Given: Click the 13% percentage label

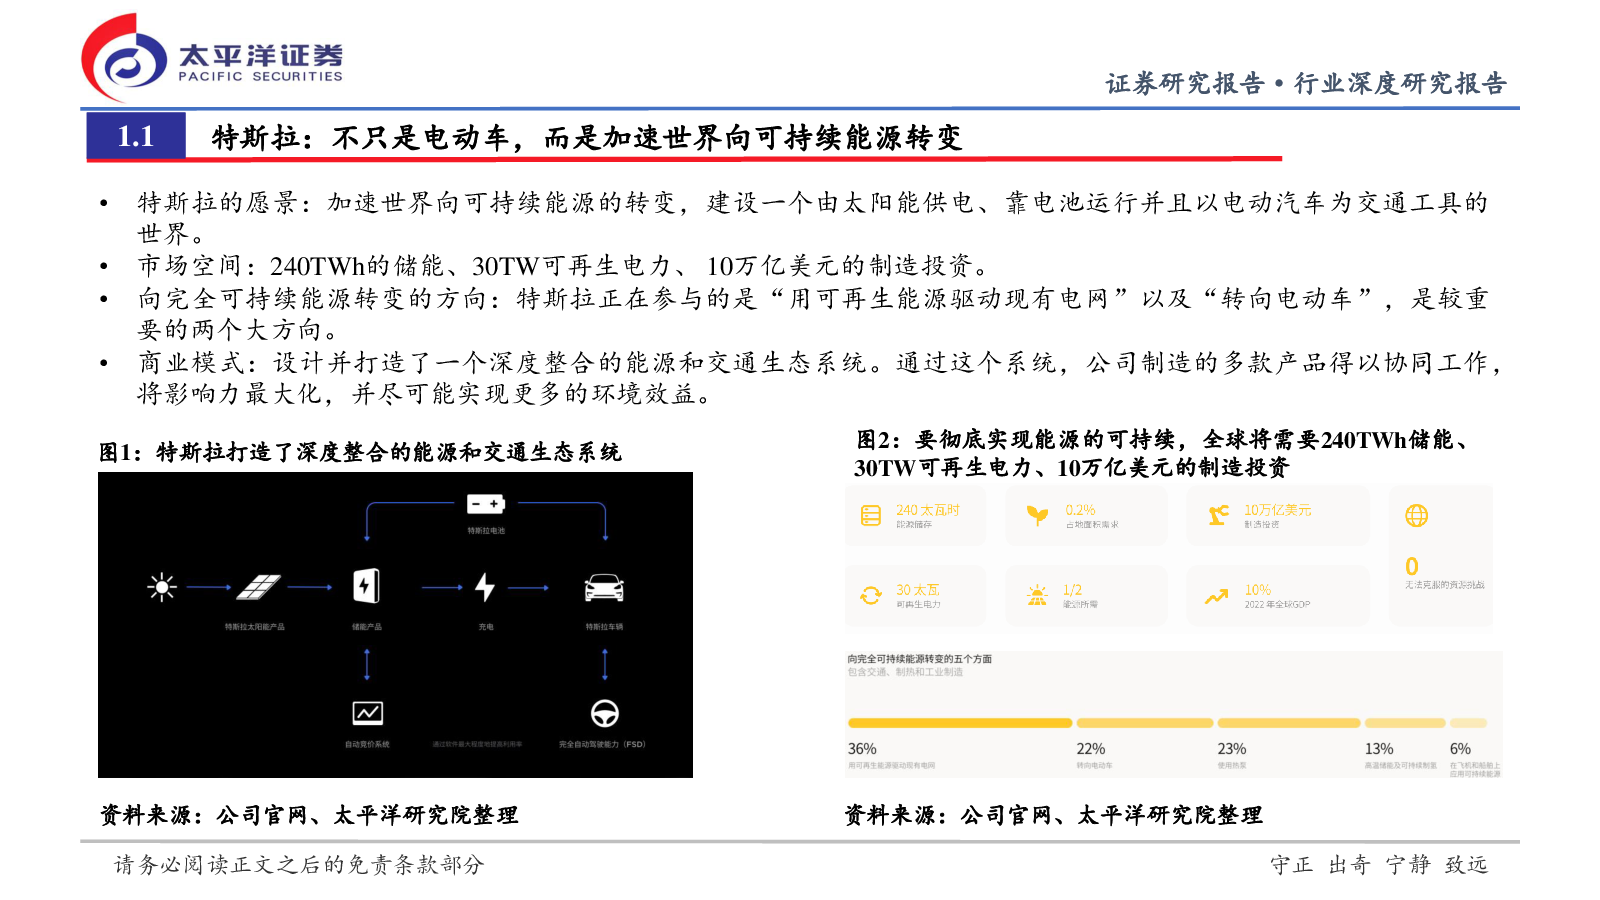Looking at the screenshot, I should [1379, 749].
